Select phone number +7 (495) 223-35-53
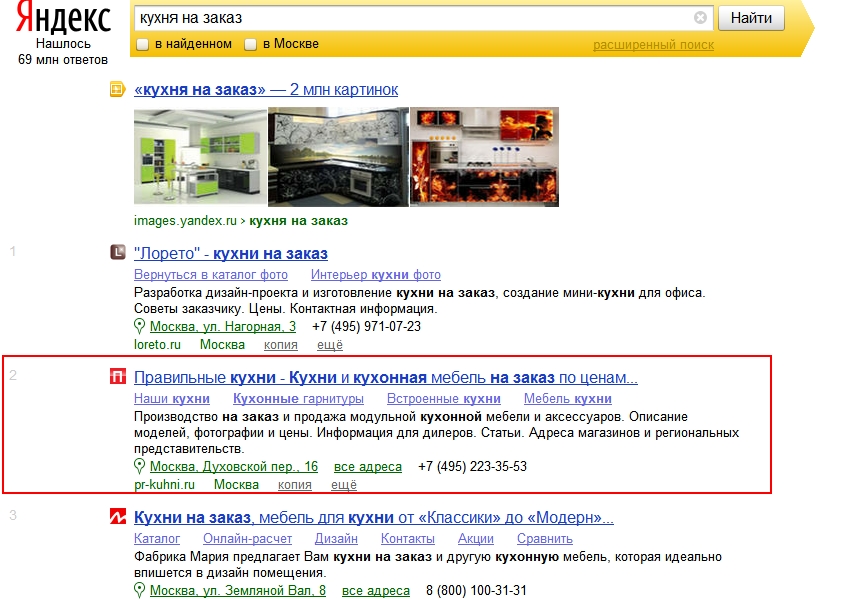 tap(473, 466)
